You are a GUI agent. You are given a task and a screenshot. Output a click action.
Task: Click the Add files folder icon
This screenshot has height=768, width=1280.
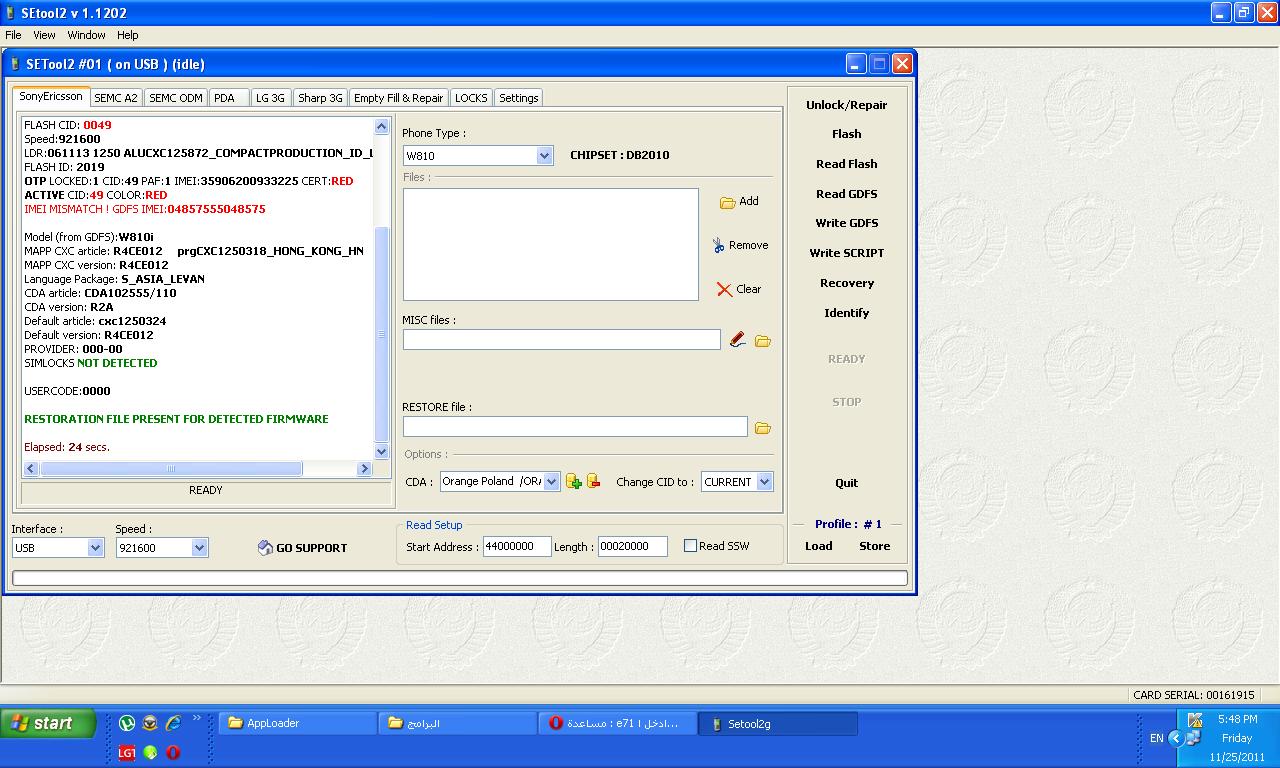[727, 202]
